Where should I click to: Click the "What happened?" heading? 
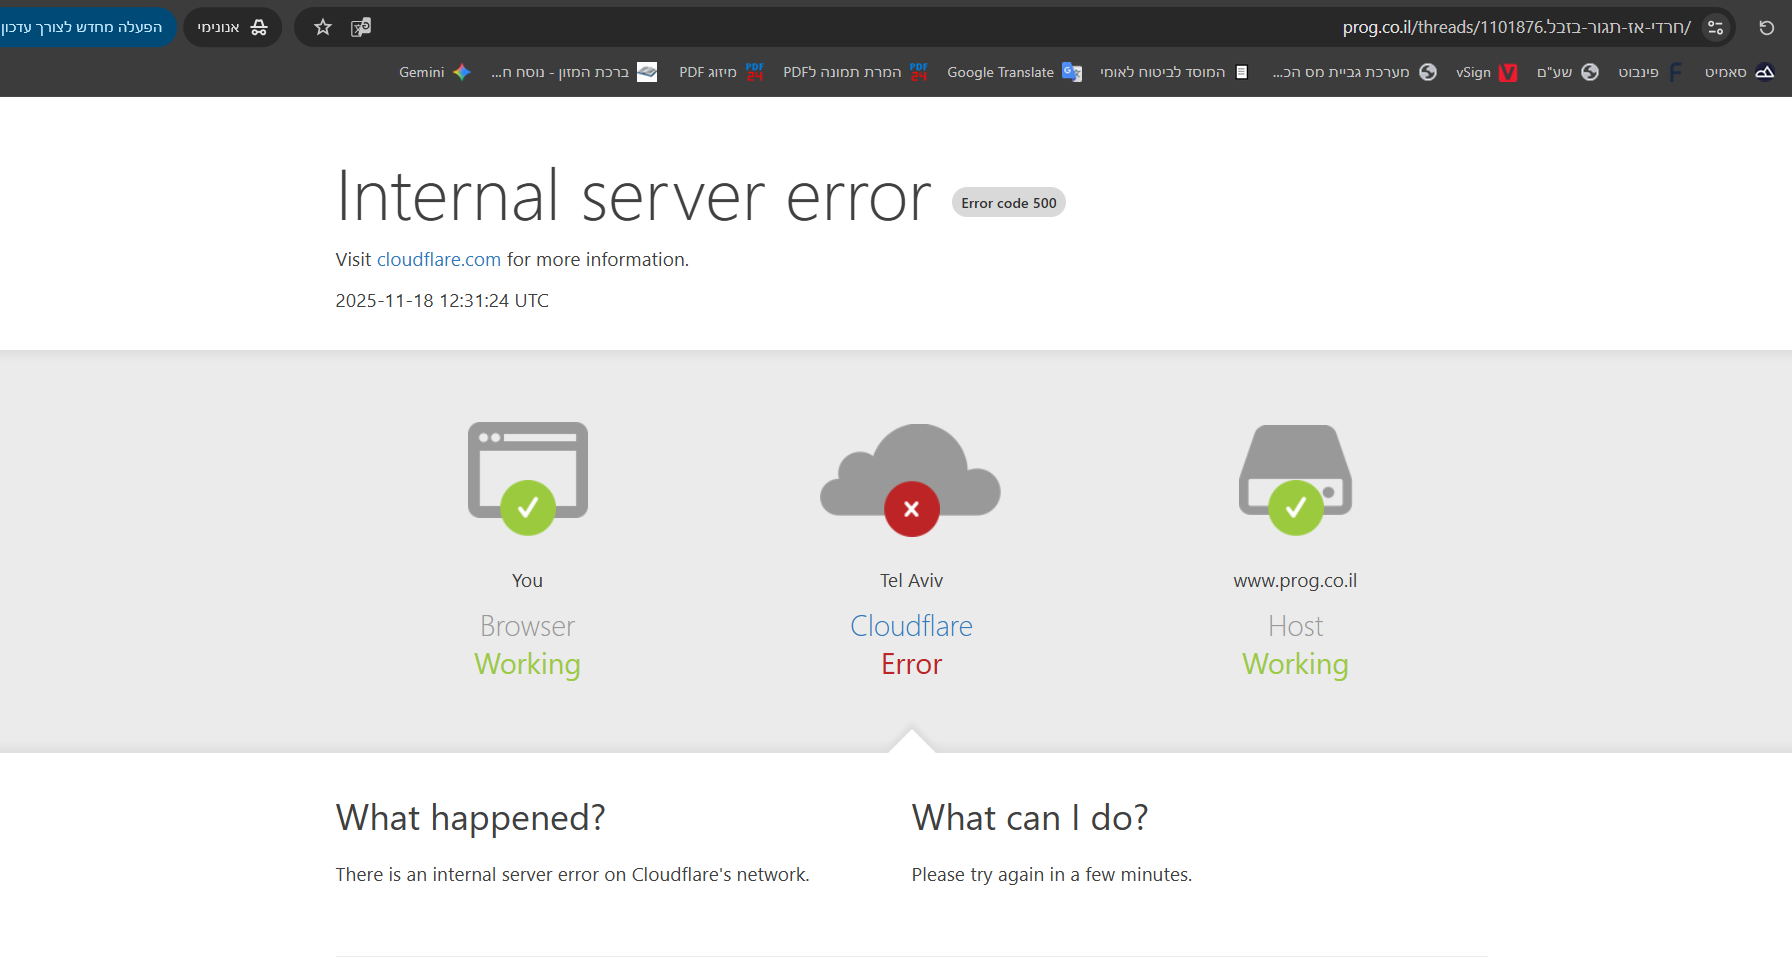click(471, 818)
